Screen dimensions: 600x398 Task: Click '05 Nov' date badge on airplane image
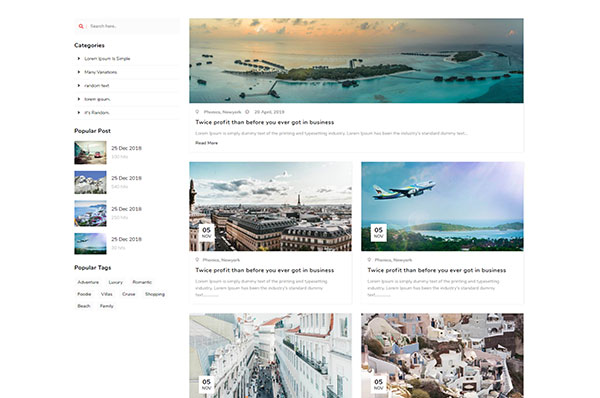(378, 233)
